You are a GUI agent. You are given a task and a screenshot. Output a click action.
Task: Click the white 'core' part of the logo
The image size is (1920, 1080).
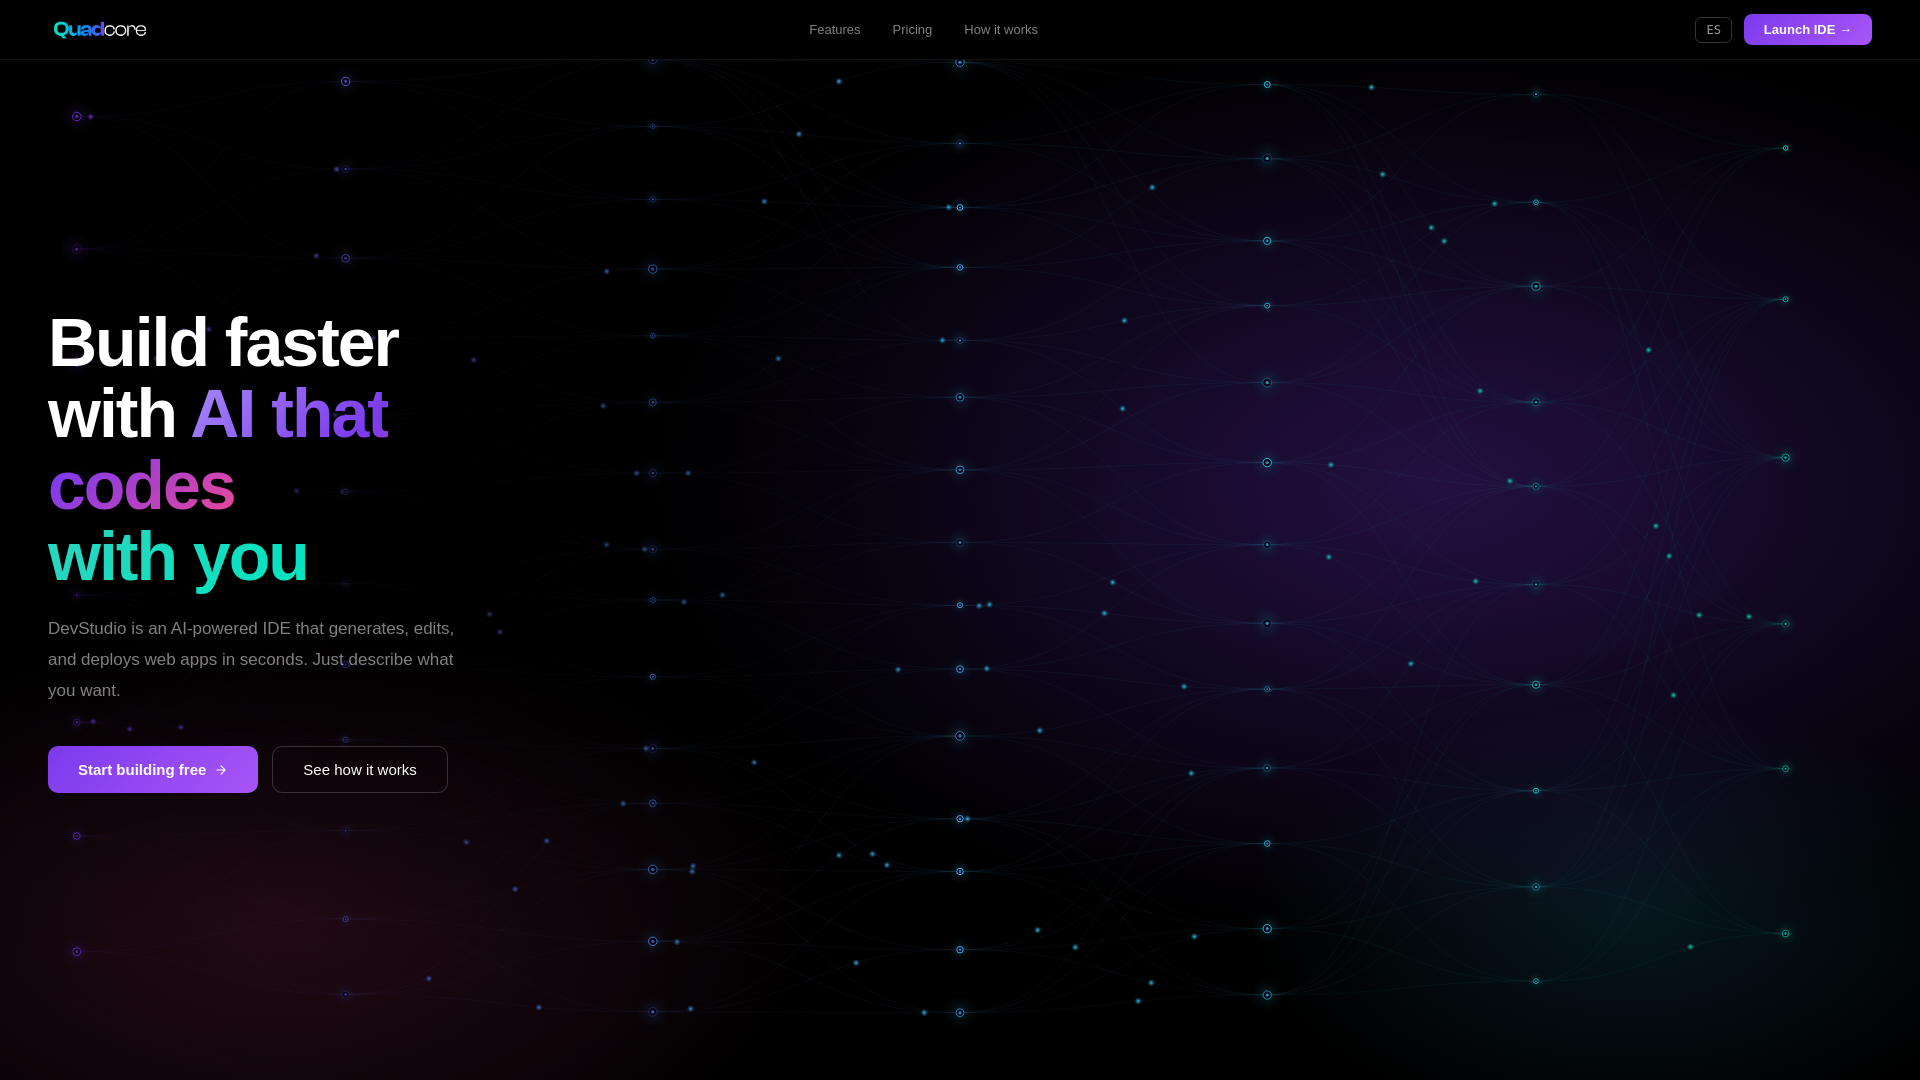pos(126,30)
